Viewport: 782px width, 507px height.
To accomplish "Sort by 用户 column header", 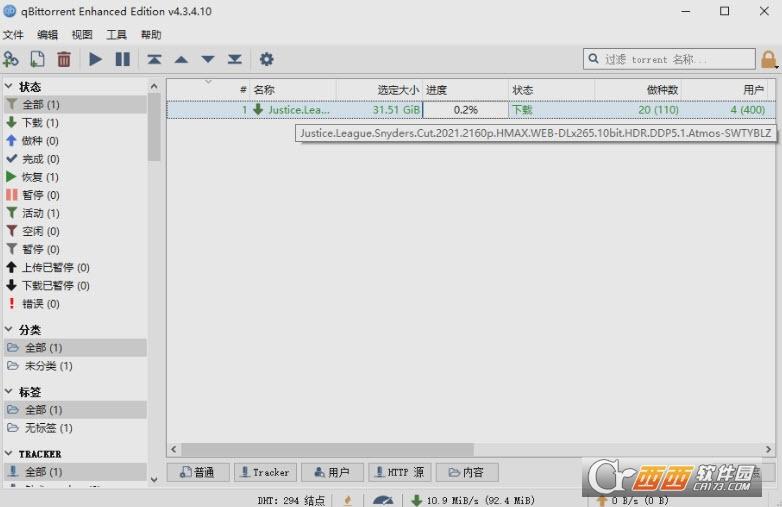I will [725, 90].
